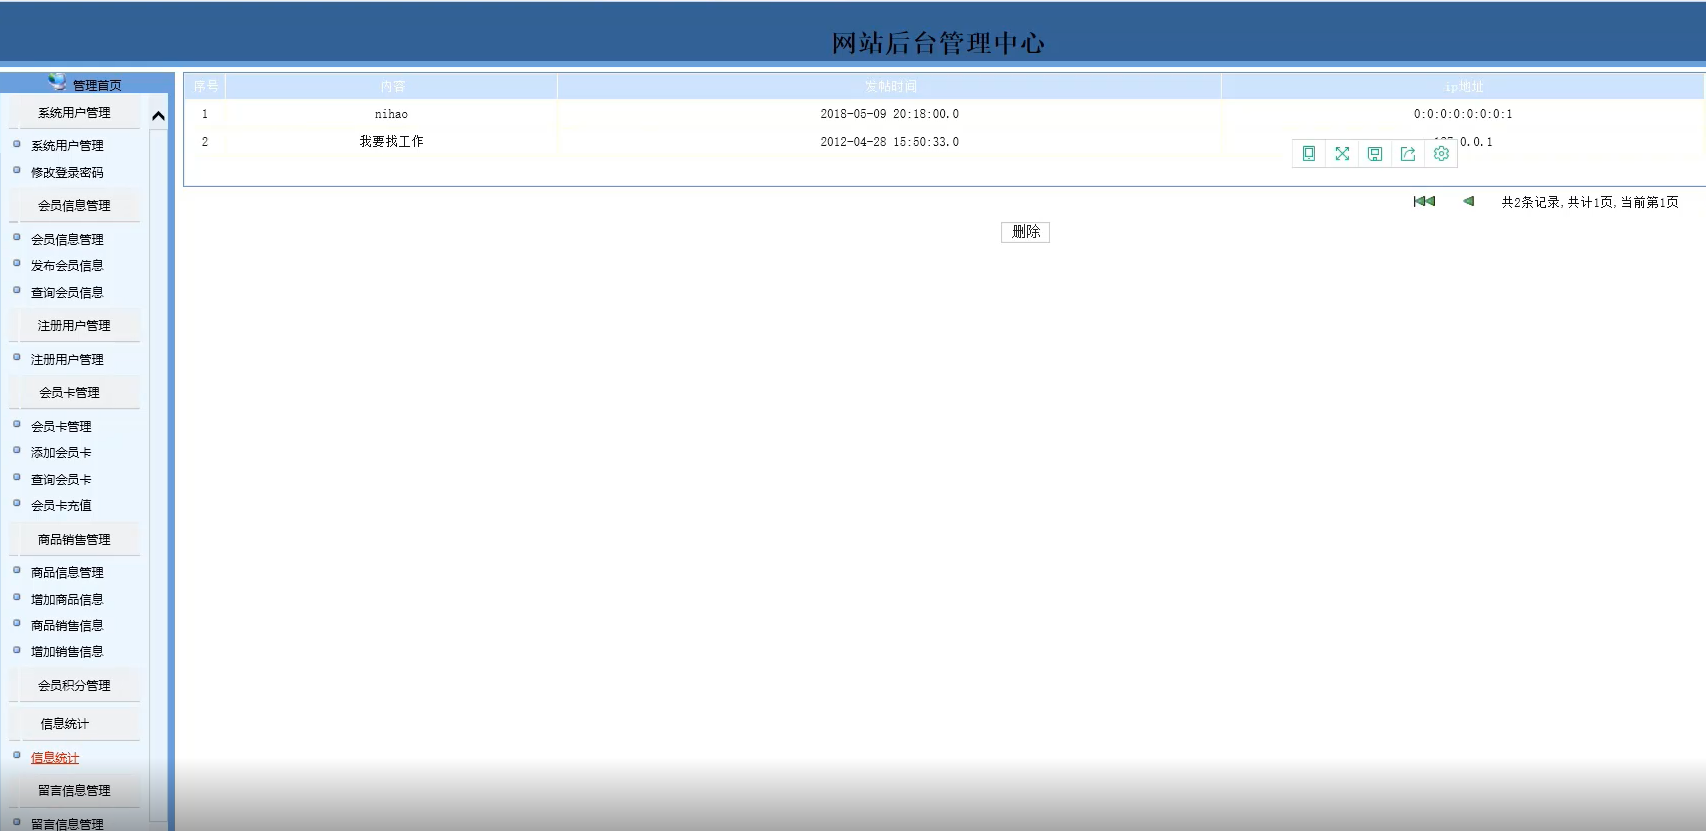Click the share export arrow icon
The image size is (1706, 831).
point(1408,154)
